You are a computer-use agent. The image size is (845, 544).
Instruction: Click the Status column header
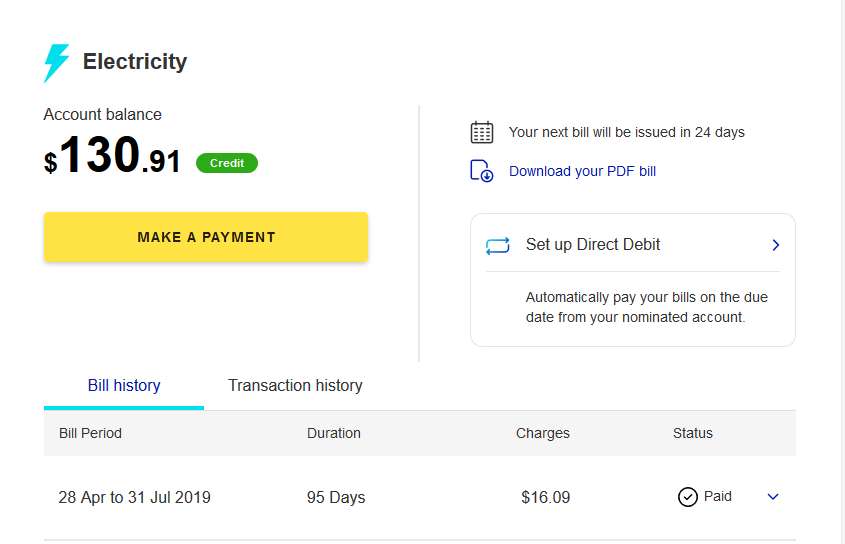pos(693,433)
